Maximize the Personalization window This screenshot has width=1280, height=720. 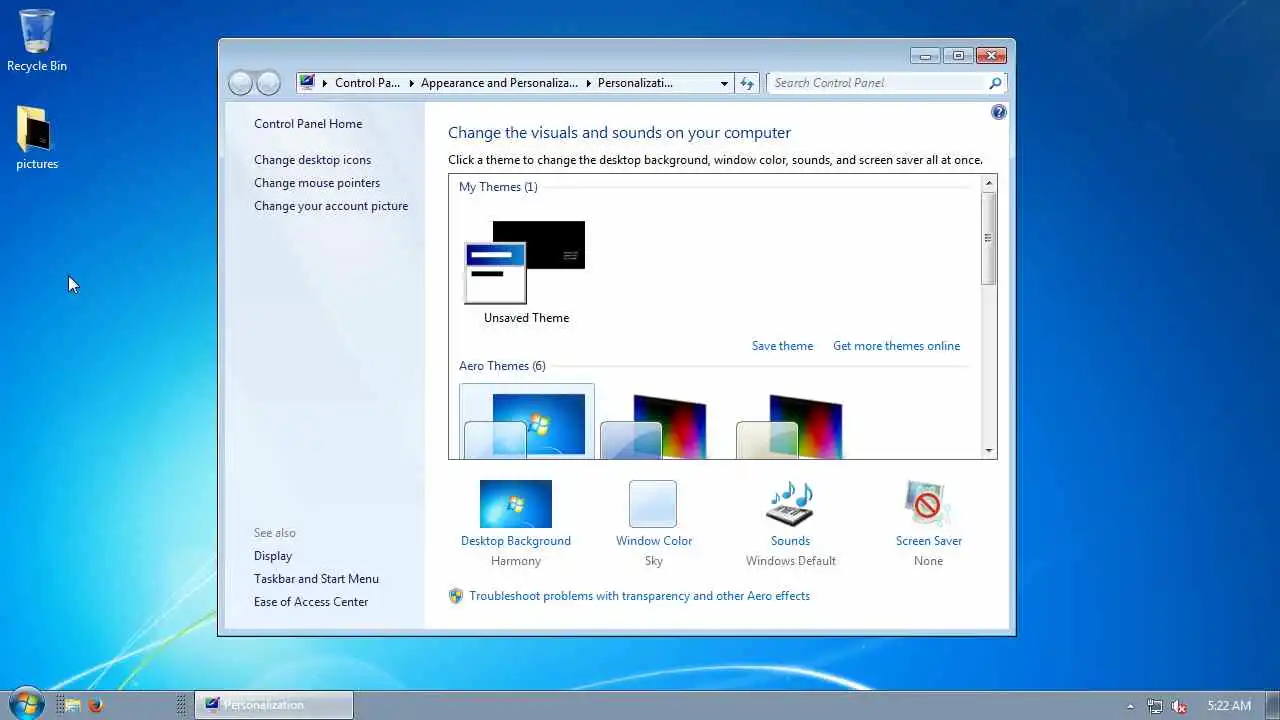pos(958,56)
